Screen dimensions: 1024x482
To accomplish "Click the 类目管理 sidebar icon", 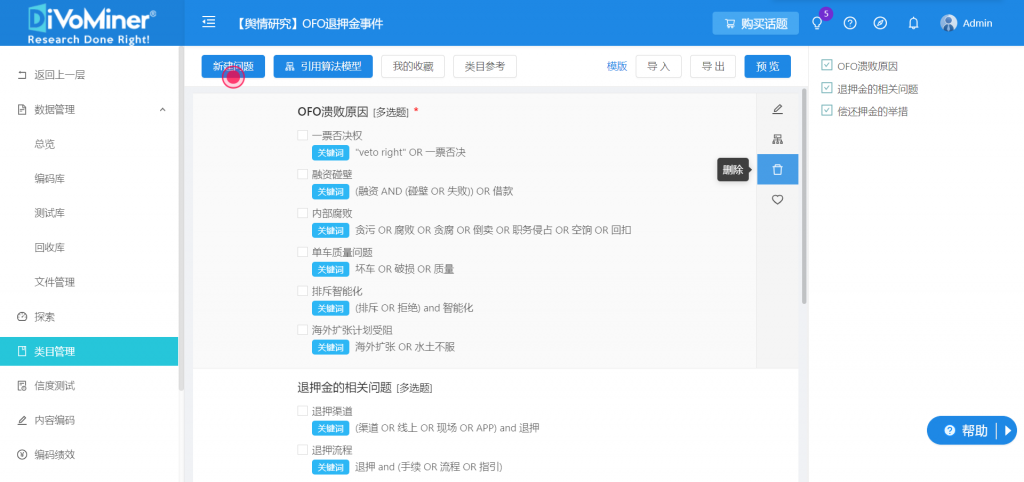I will (22, 351).
